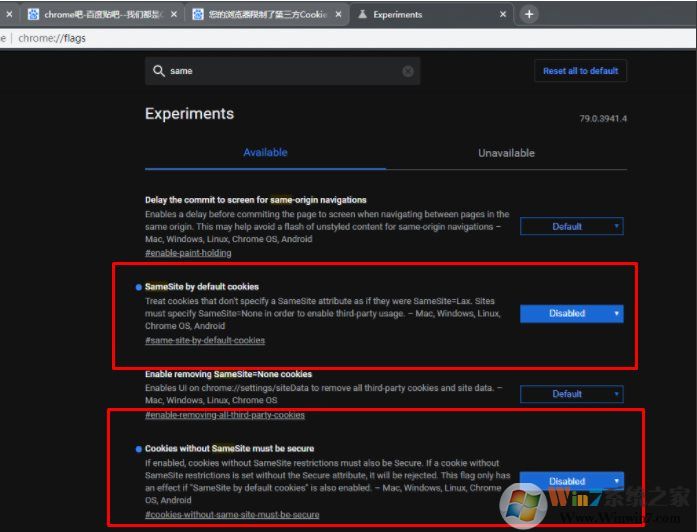
Task: Open dropdown for same-origin navigations delay flag
Action: click(x=571, y=226)
